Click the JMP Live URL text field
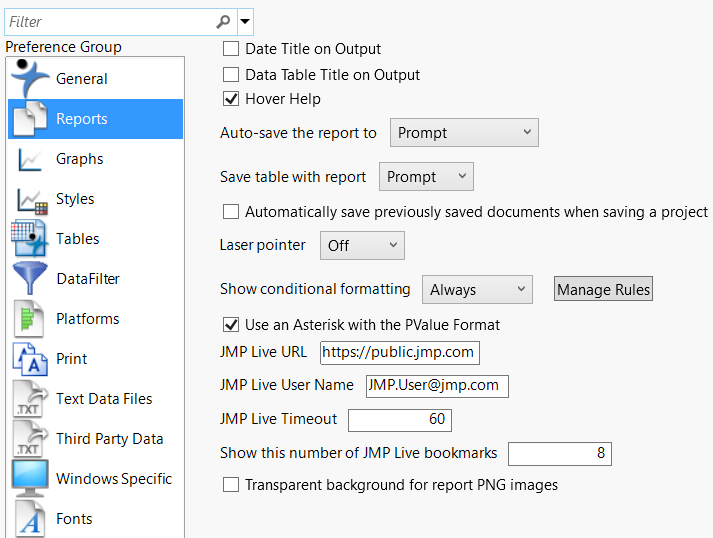 coord(399,352)
